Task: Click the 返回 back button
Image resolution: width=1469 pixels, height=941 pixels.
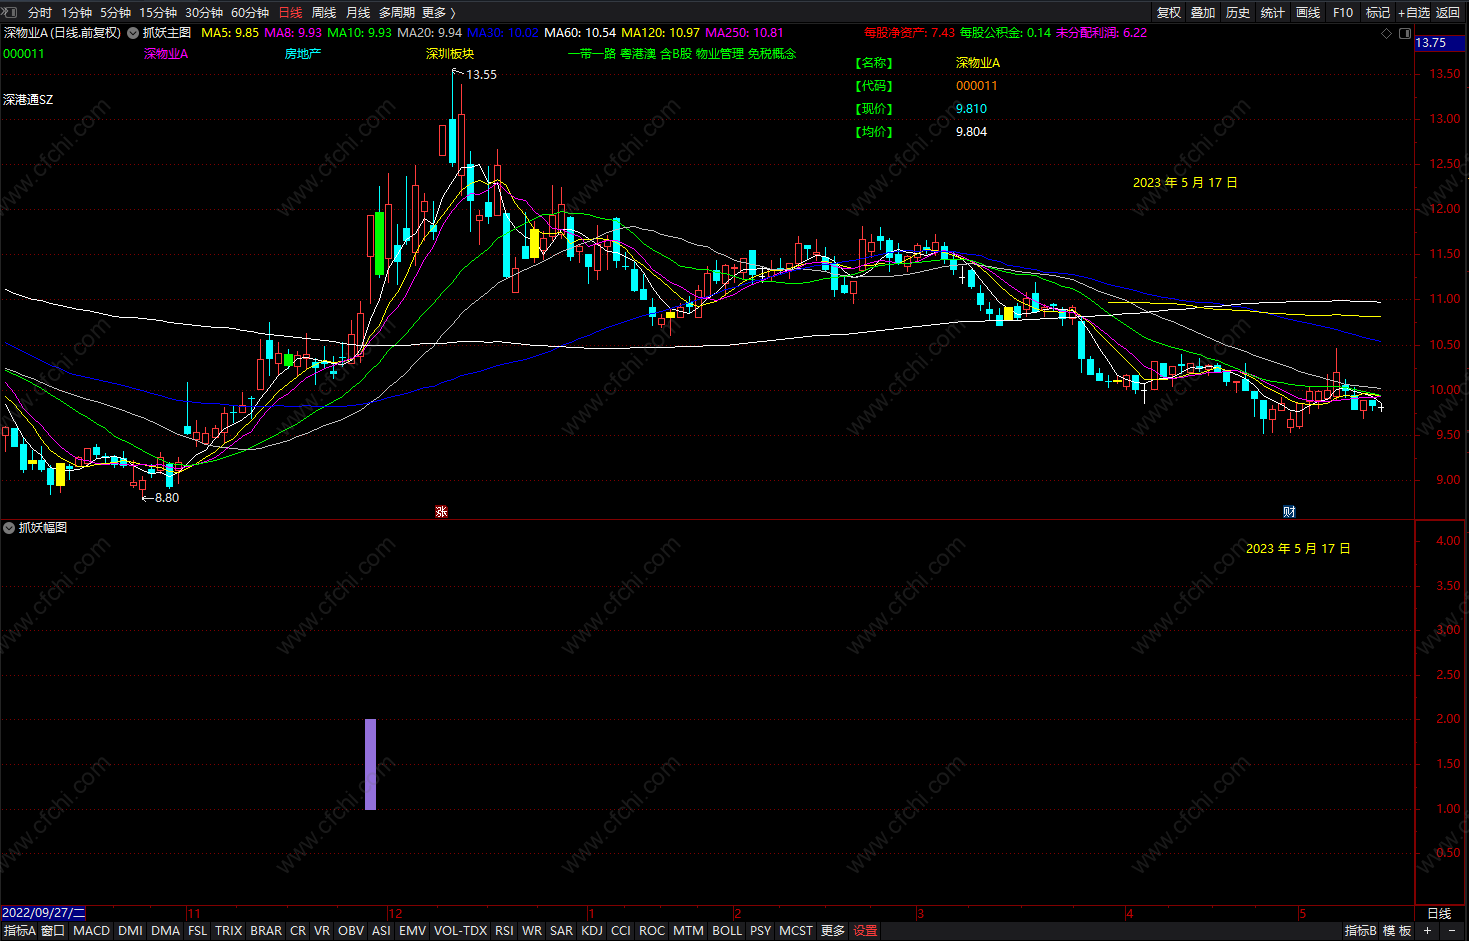Action: tap(1448, 12)
